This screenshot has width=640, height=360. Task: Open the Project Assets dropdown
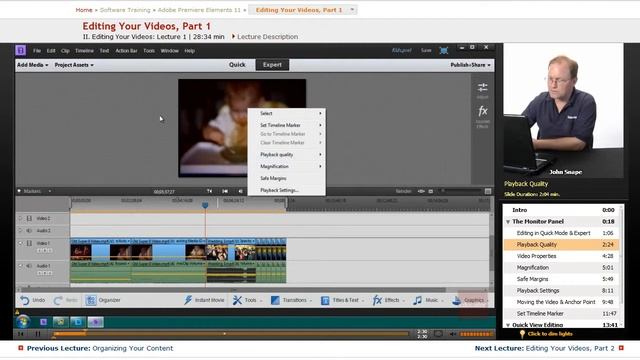74,65
